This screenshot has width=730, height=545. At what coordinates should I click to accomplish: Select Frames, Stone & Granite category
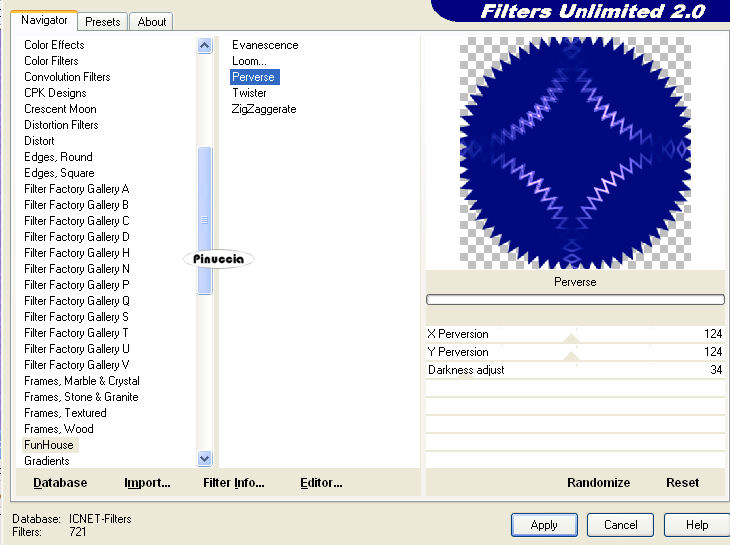[81, 397]
